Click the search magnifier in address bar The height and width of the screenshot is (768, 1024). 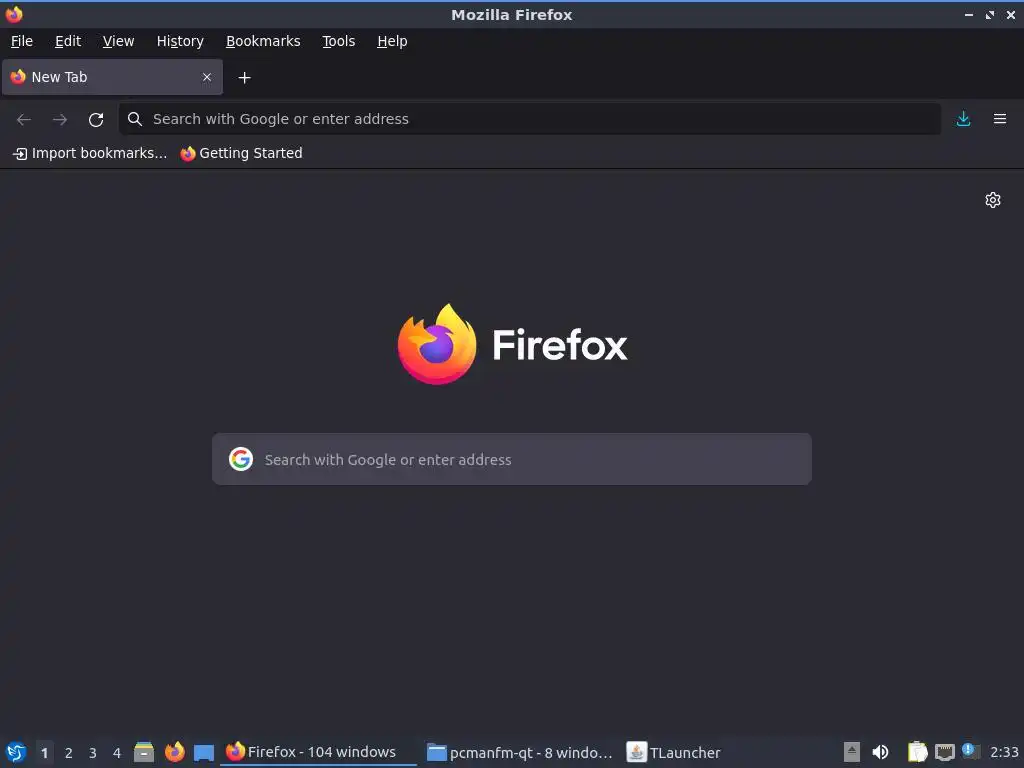135,119
